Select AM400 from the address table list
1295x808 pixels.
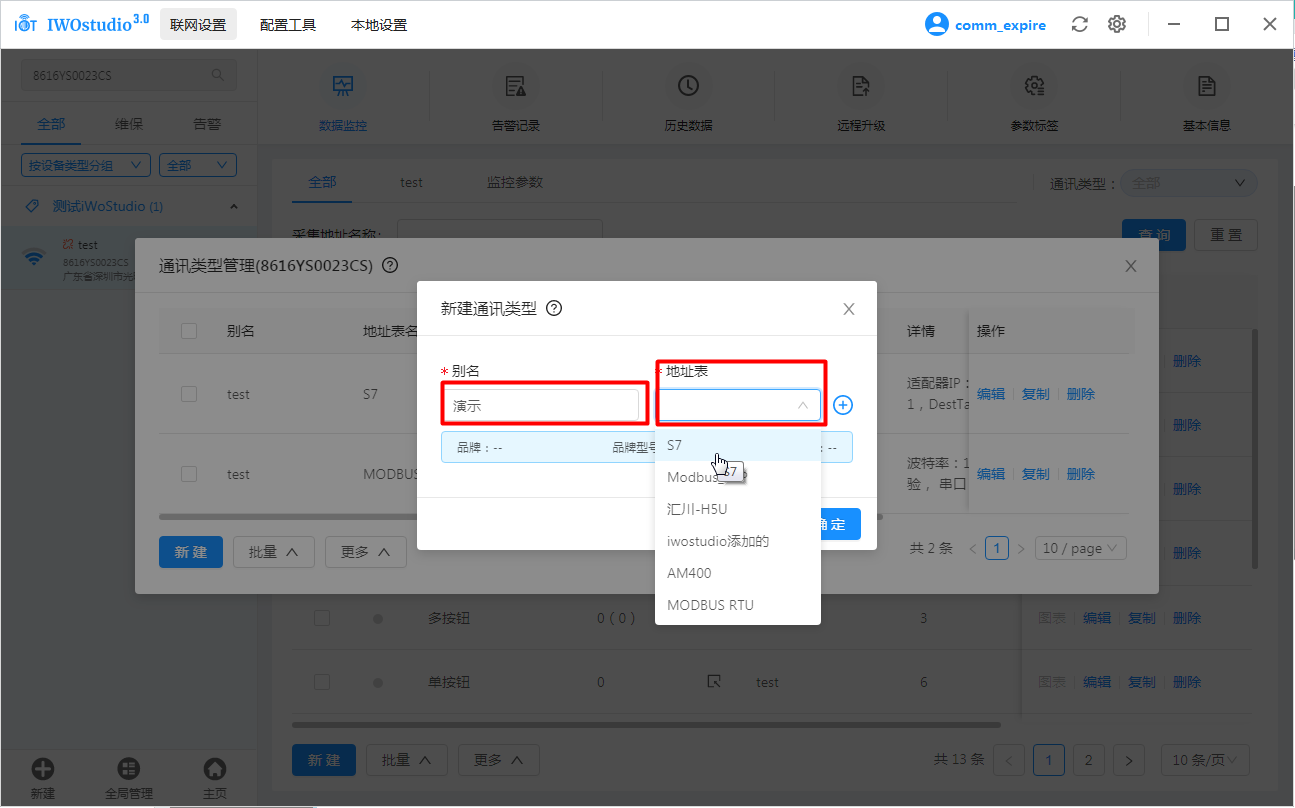[x=689, y=573]
